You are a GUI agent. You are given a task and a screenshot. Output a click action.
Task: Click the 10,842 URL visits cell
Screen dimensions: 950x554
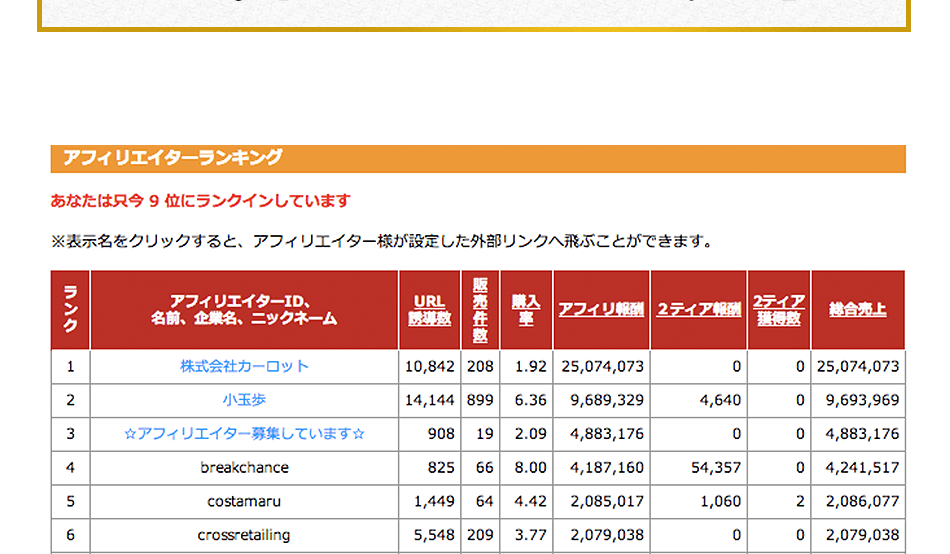tap(430, 367)
